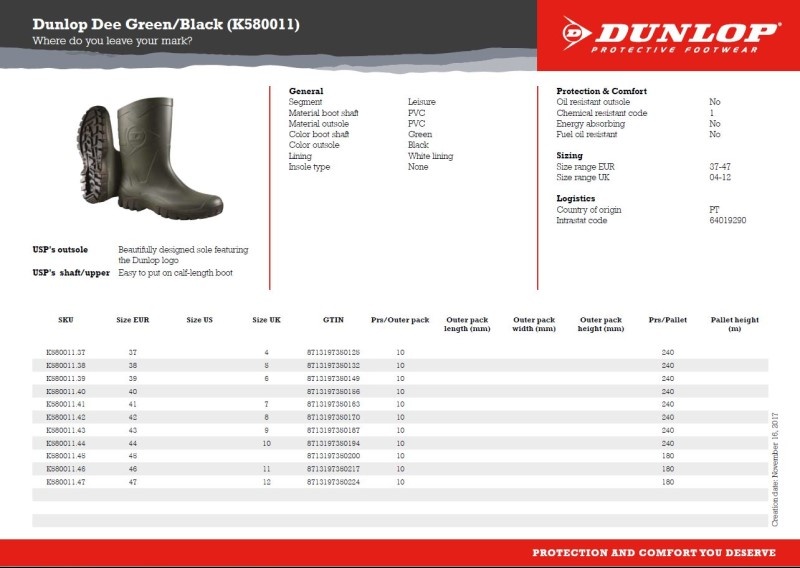This screenshot has width=800, height=568.
Task: Select the General section heading
Action: pyautogui.click(x=305, y=91)
